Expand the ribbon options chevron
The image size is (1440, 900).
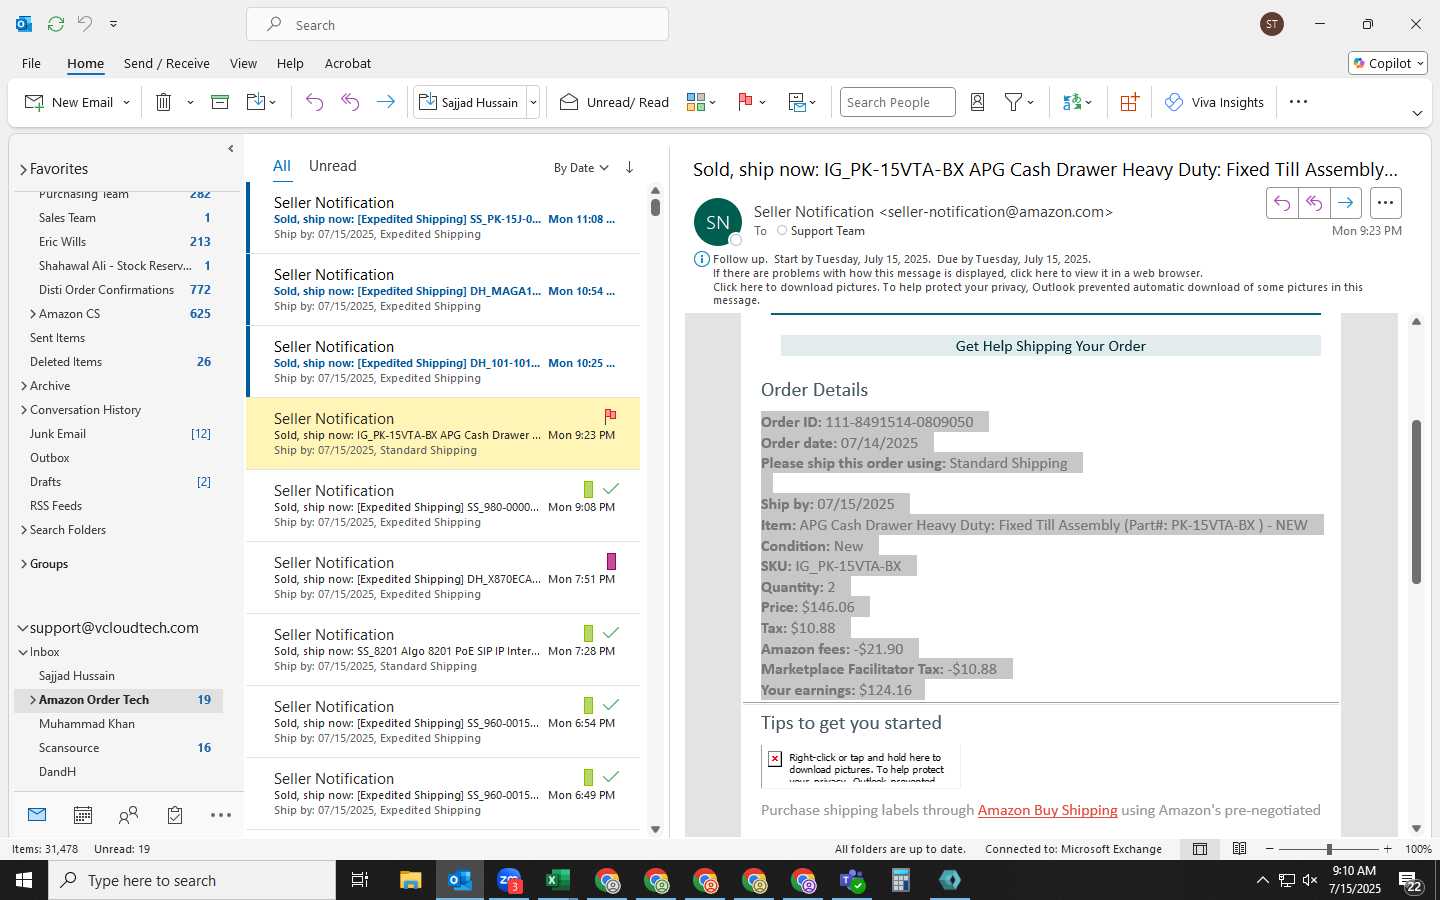[x=1417, y=113]
